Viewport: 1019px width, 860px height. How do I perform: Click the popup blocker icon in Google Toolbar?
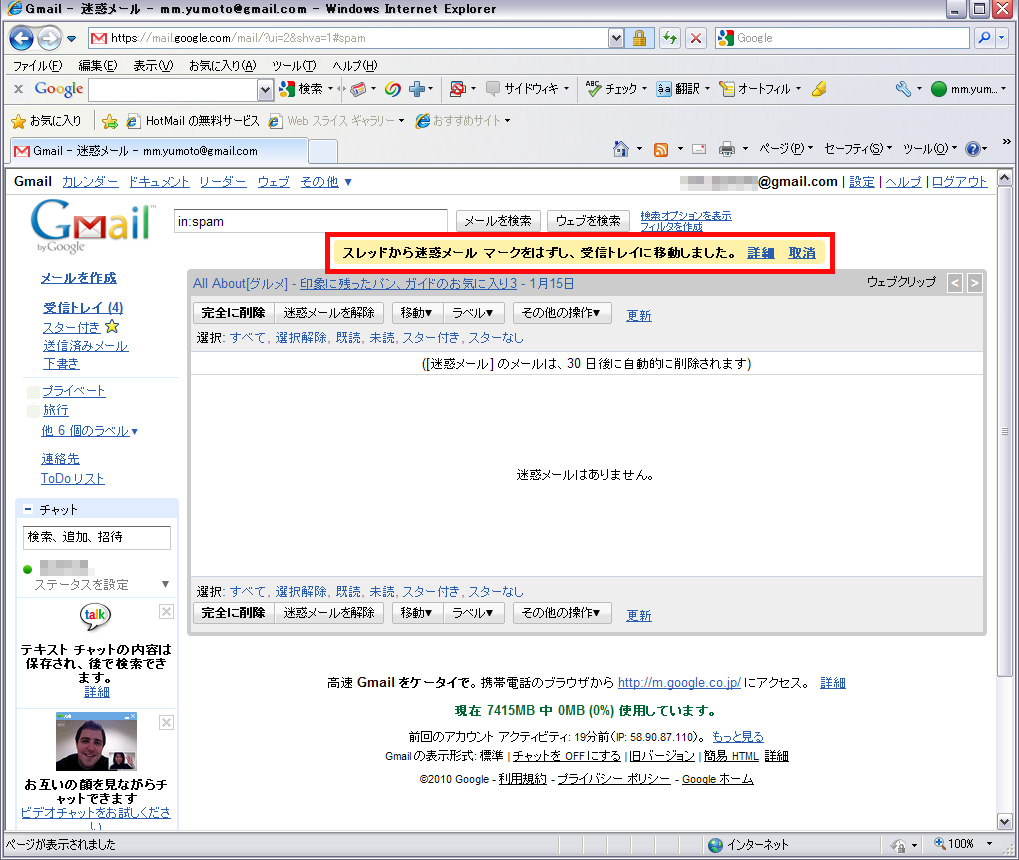point(458,89)
